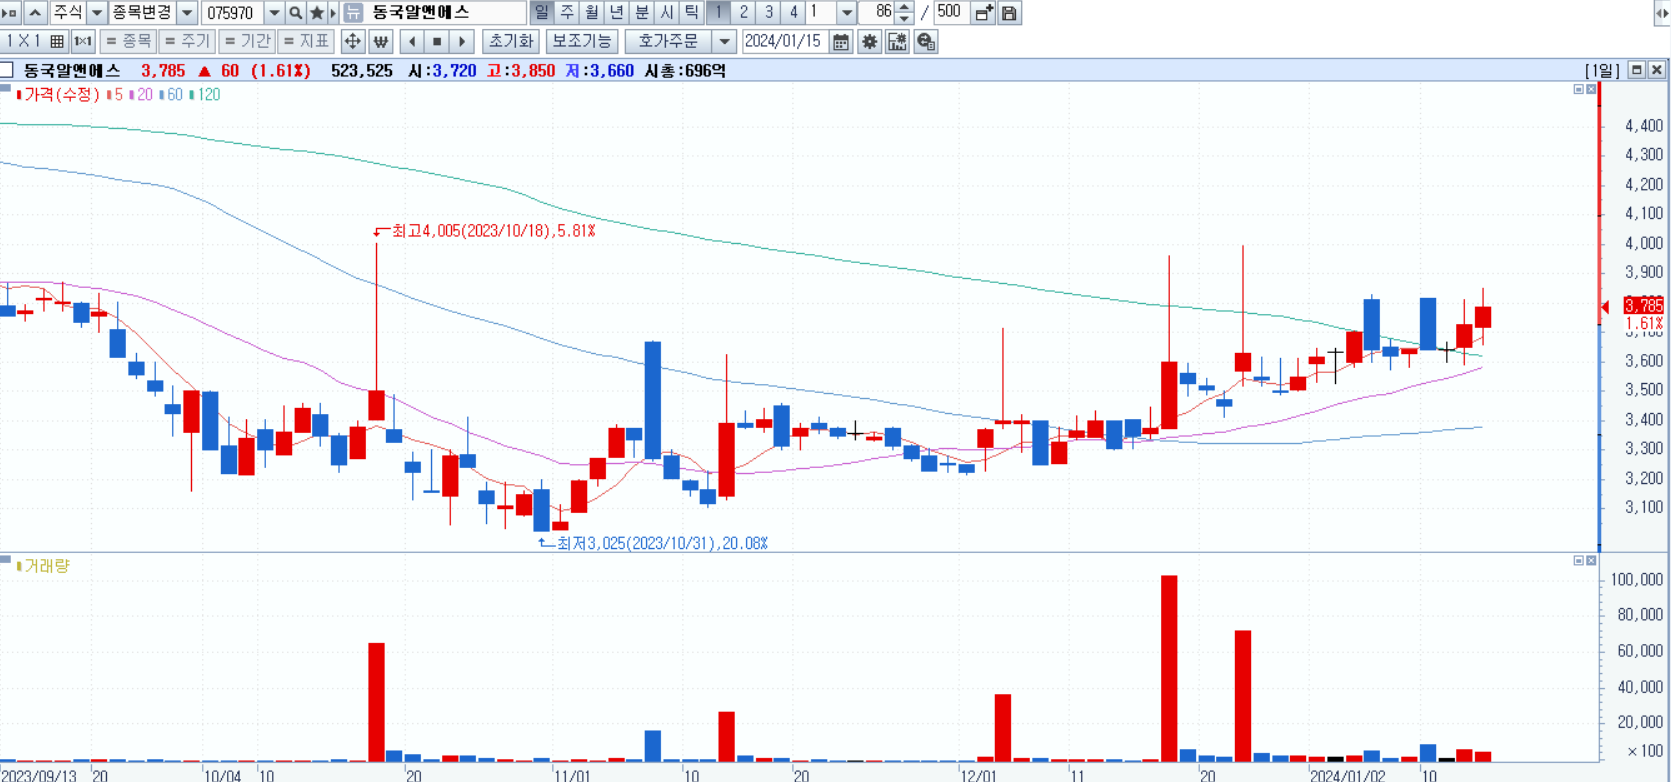The width and height of the screenshot is (1671, 782).
Task: Close the volume pane X icon
Action: [1590, 561]
